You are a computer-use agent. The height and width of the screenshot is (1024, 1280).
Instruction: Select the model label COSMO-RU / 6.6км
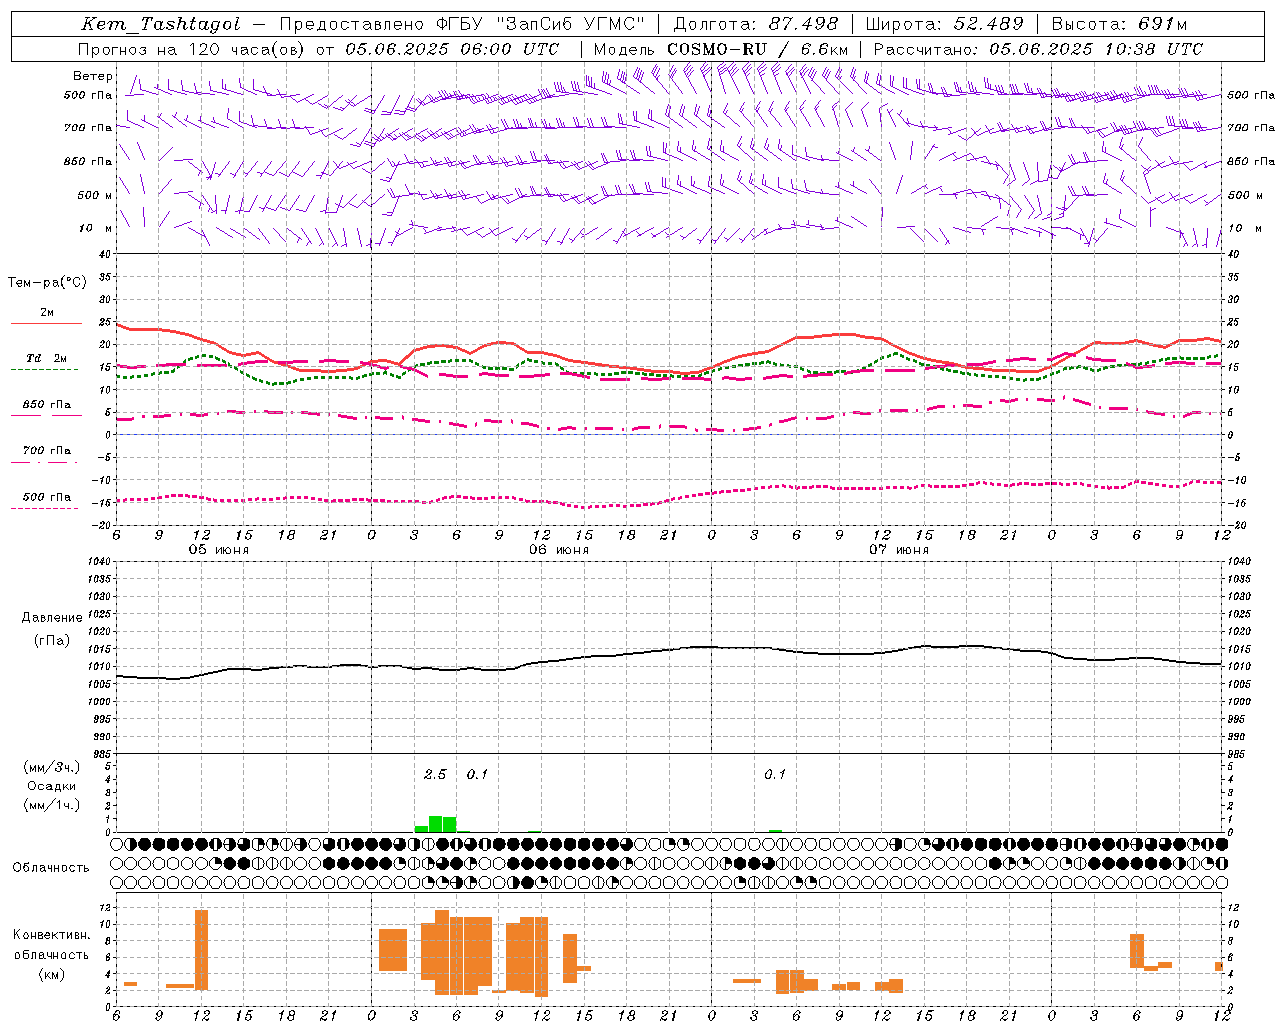(x=758, y=49)
